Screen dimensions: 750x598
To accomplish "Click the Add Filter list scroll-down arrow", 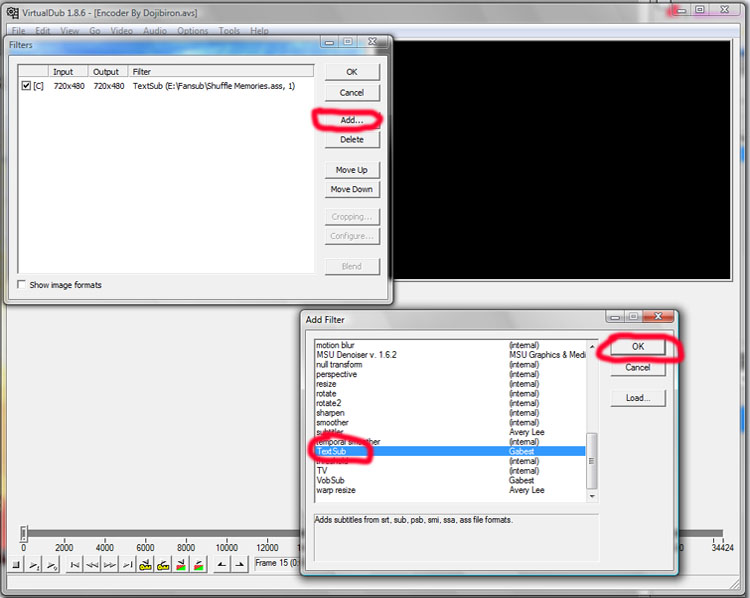I will tap(592, 497).
